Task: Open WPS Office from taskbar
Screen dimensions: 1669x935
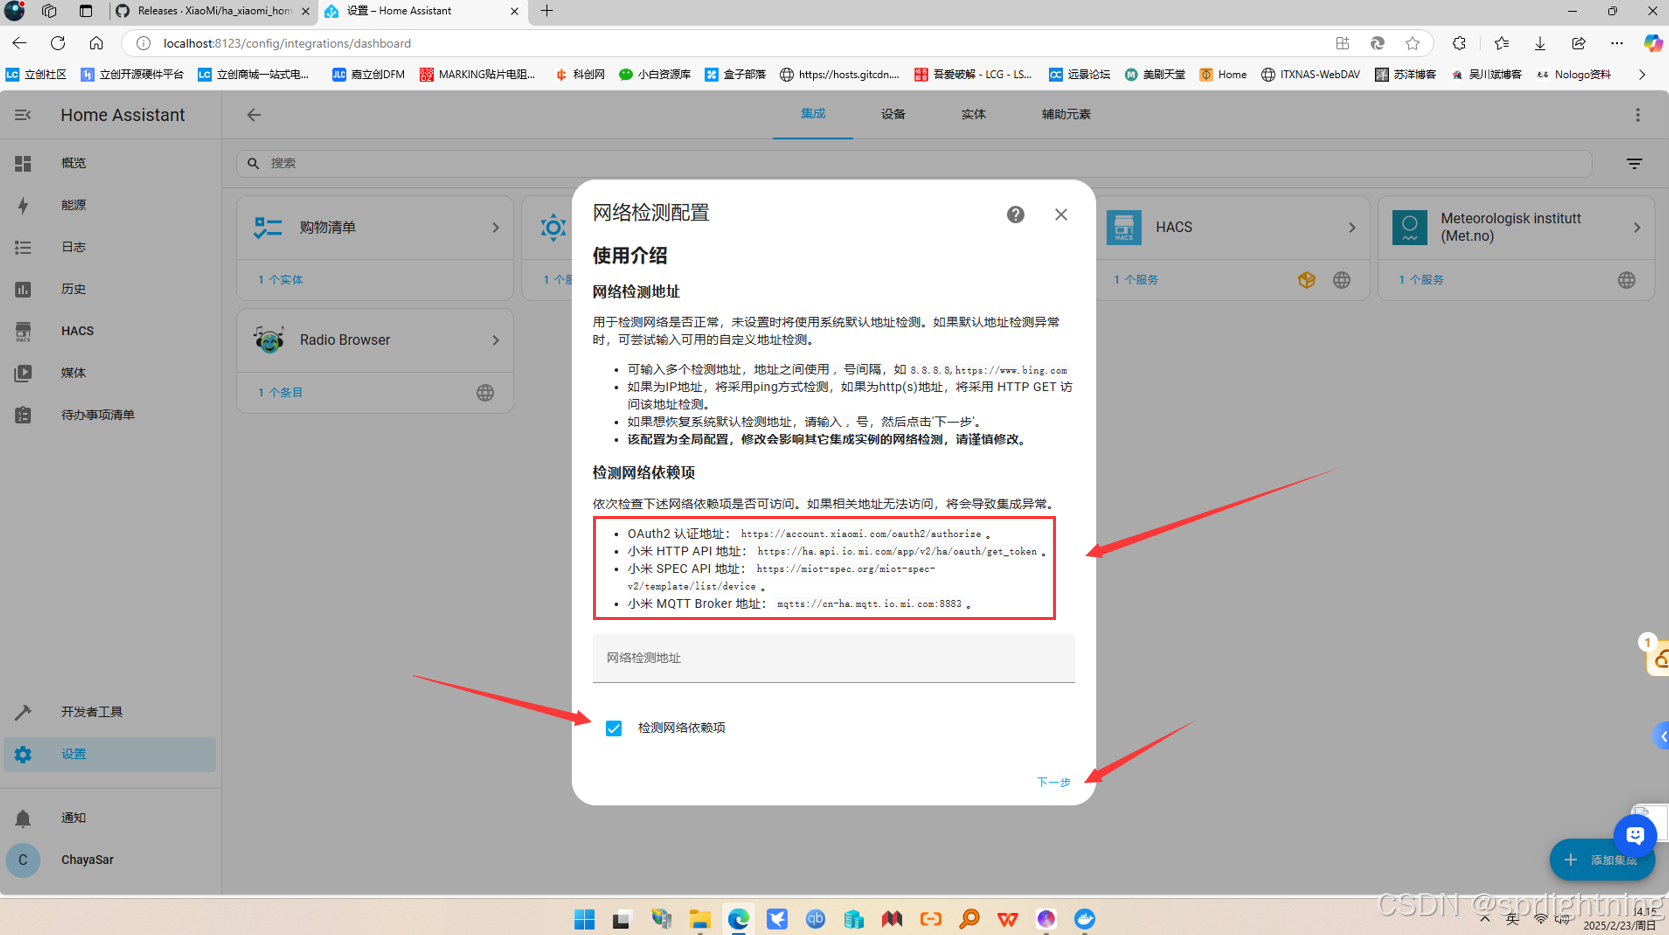Action: [x=1007, y=919]
